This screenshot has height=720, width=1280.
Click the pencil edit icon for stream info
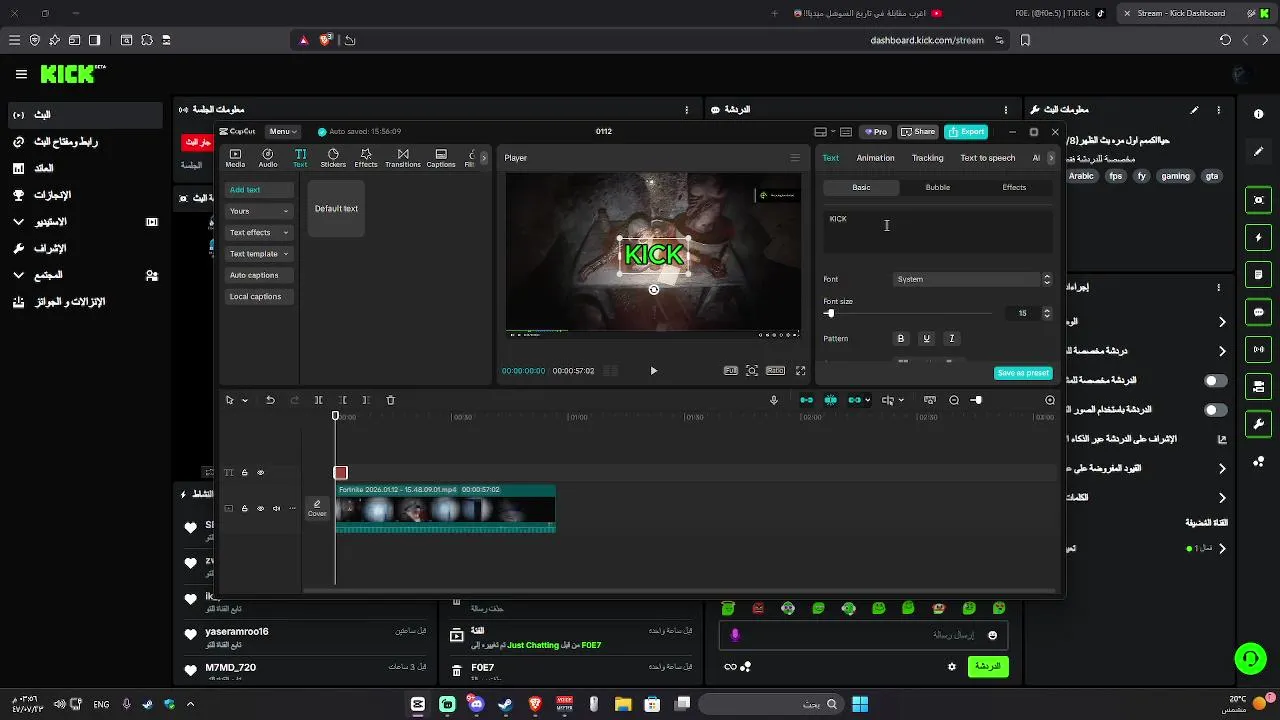coord(1194,110)
